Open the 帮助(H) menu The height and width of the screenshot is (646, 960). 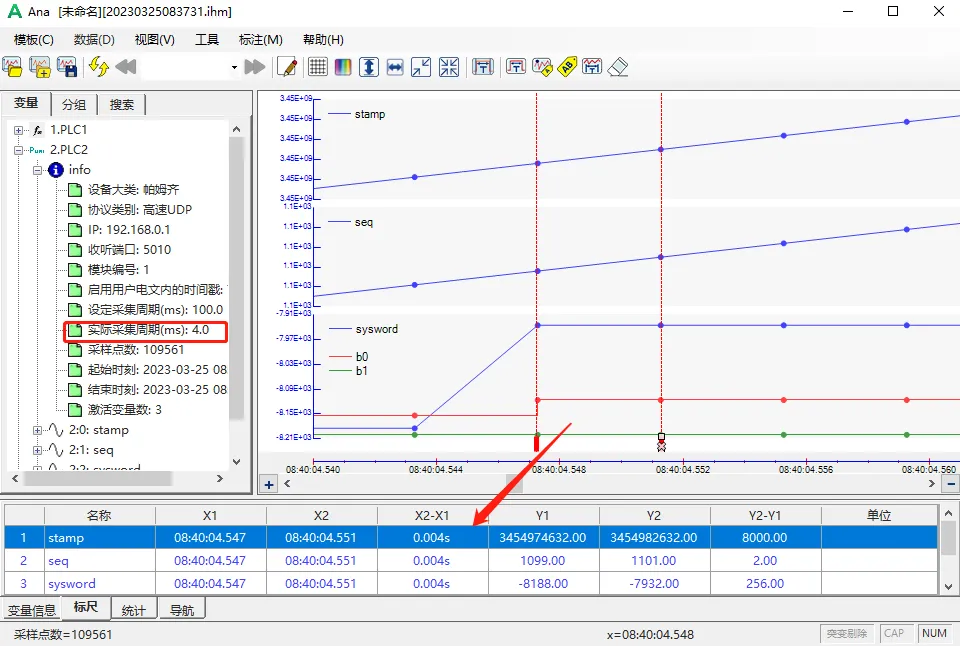[x=323, y=40]
